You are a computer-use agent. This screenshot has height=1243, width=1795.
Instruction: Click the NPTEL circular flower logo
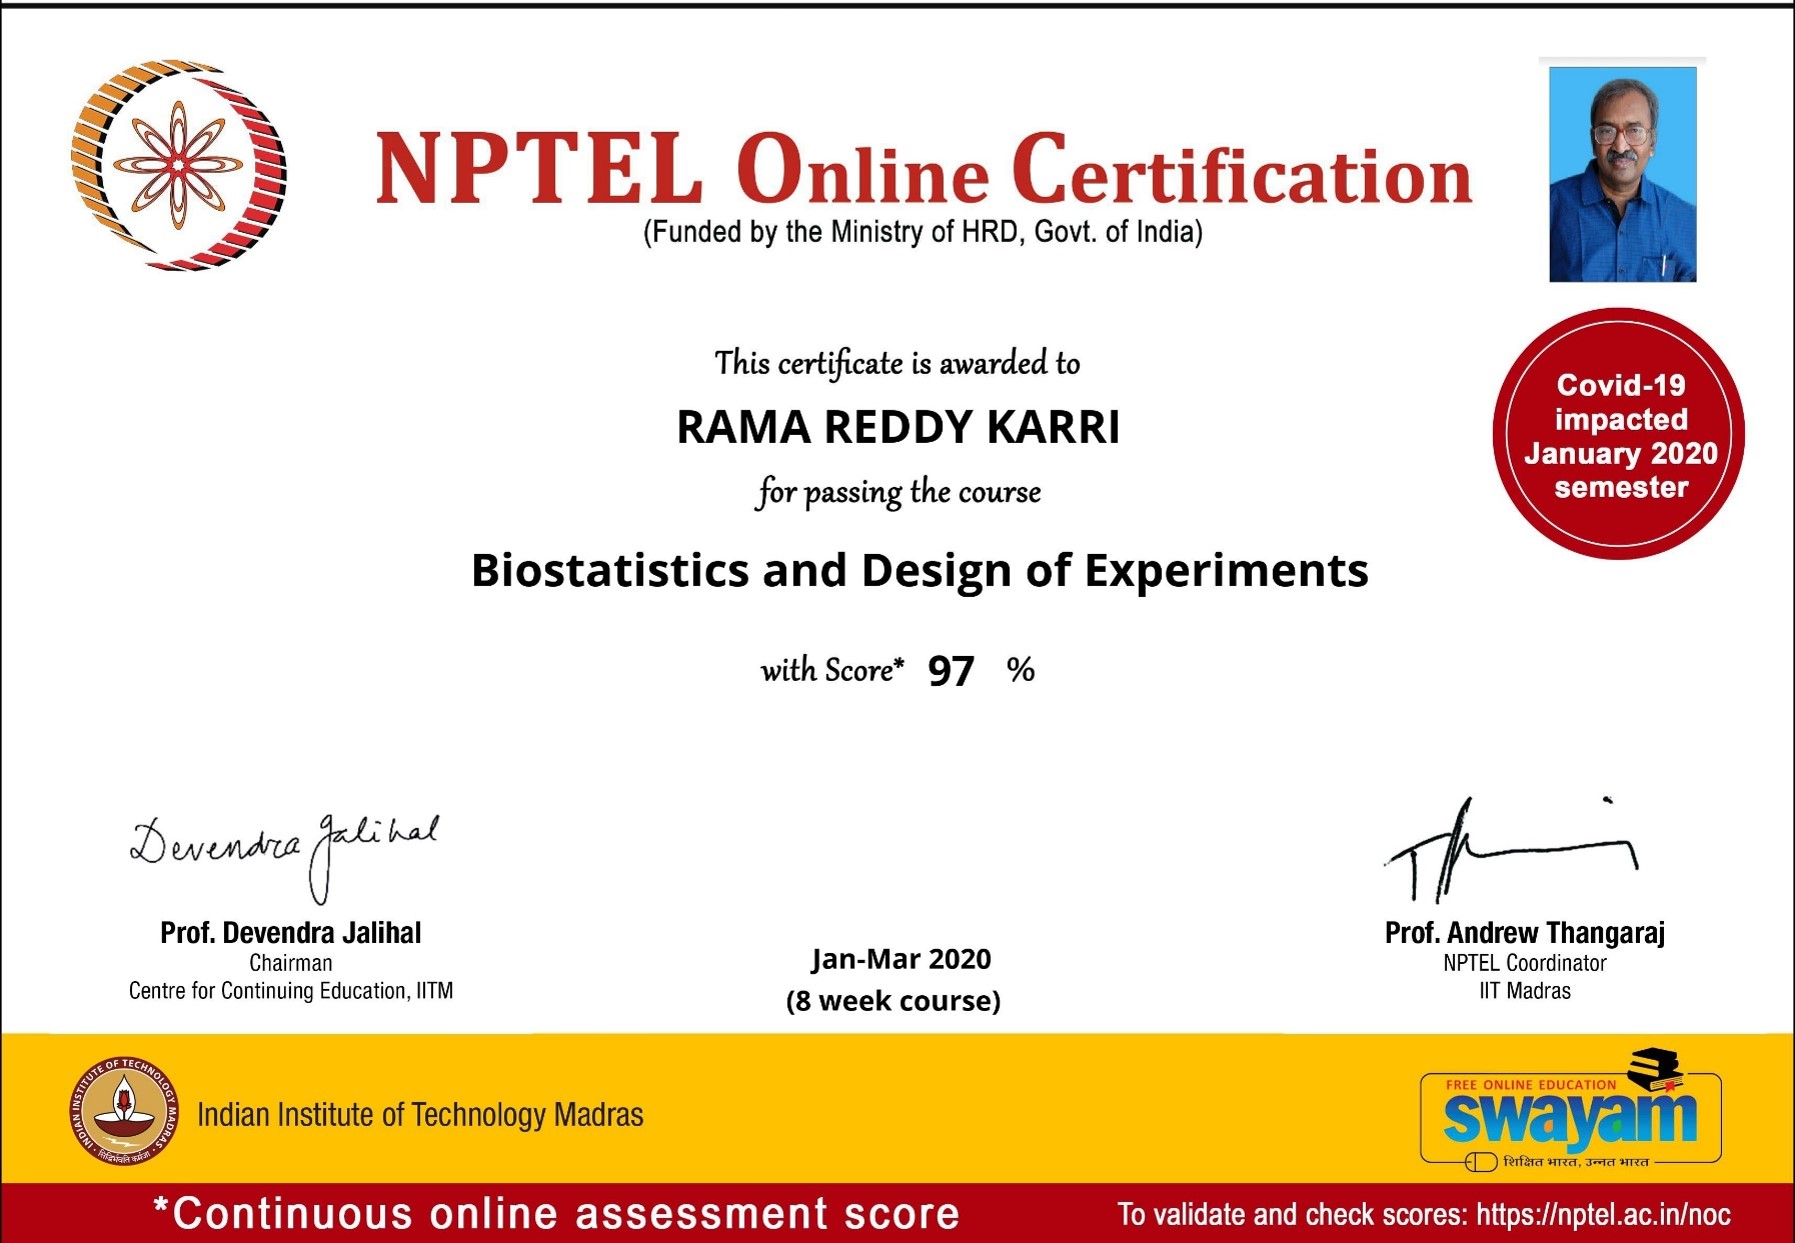tap(179, 165)
